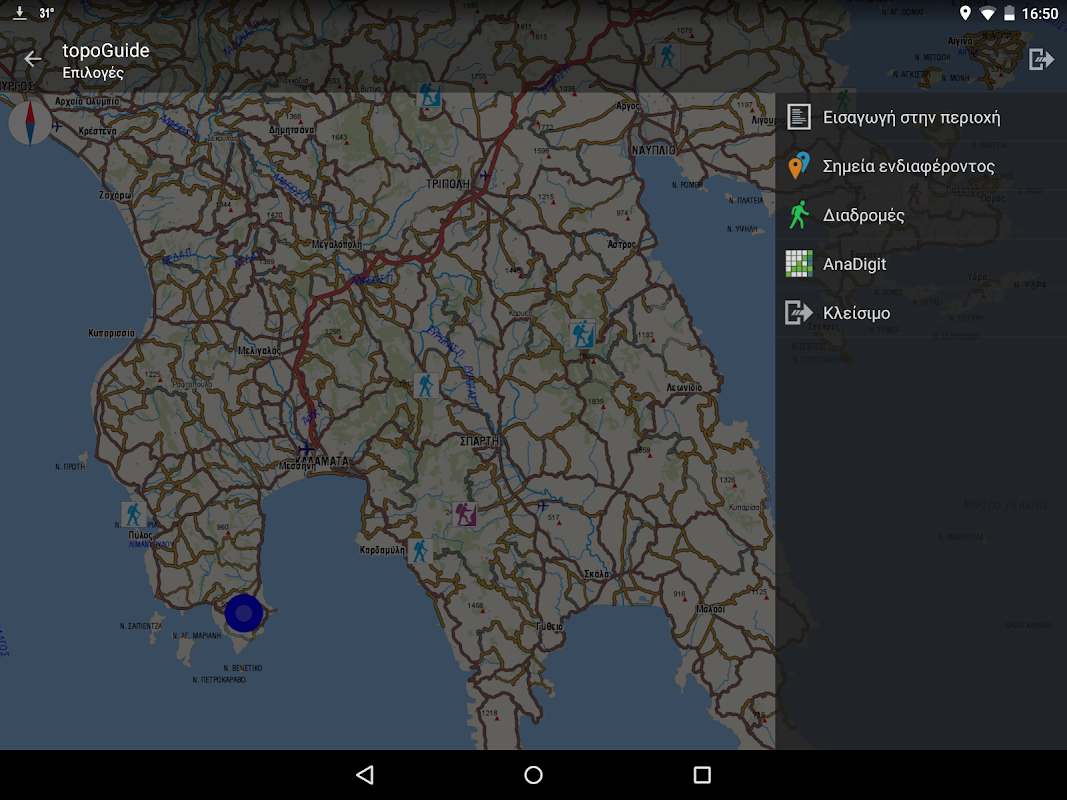Image resolution: width=1067 pixels, height=800 pixels.
Task: Tap the hiker icon near Καρδαμύλη
Action: (421, 550)
